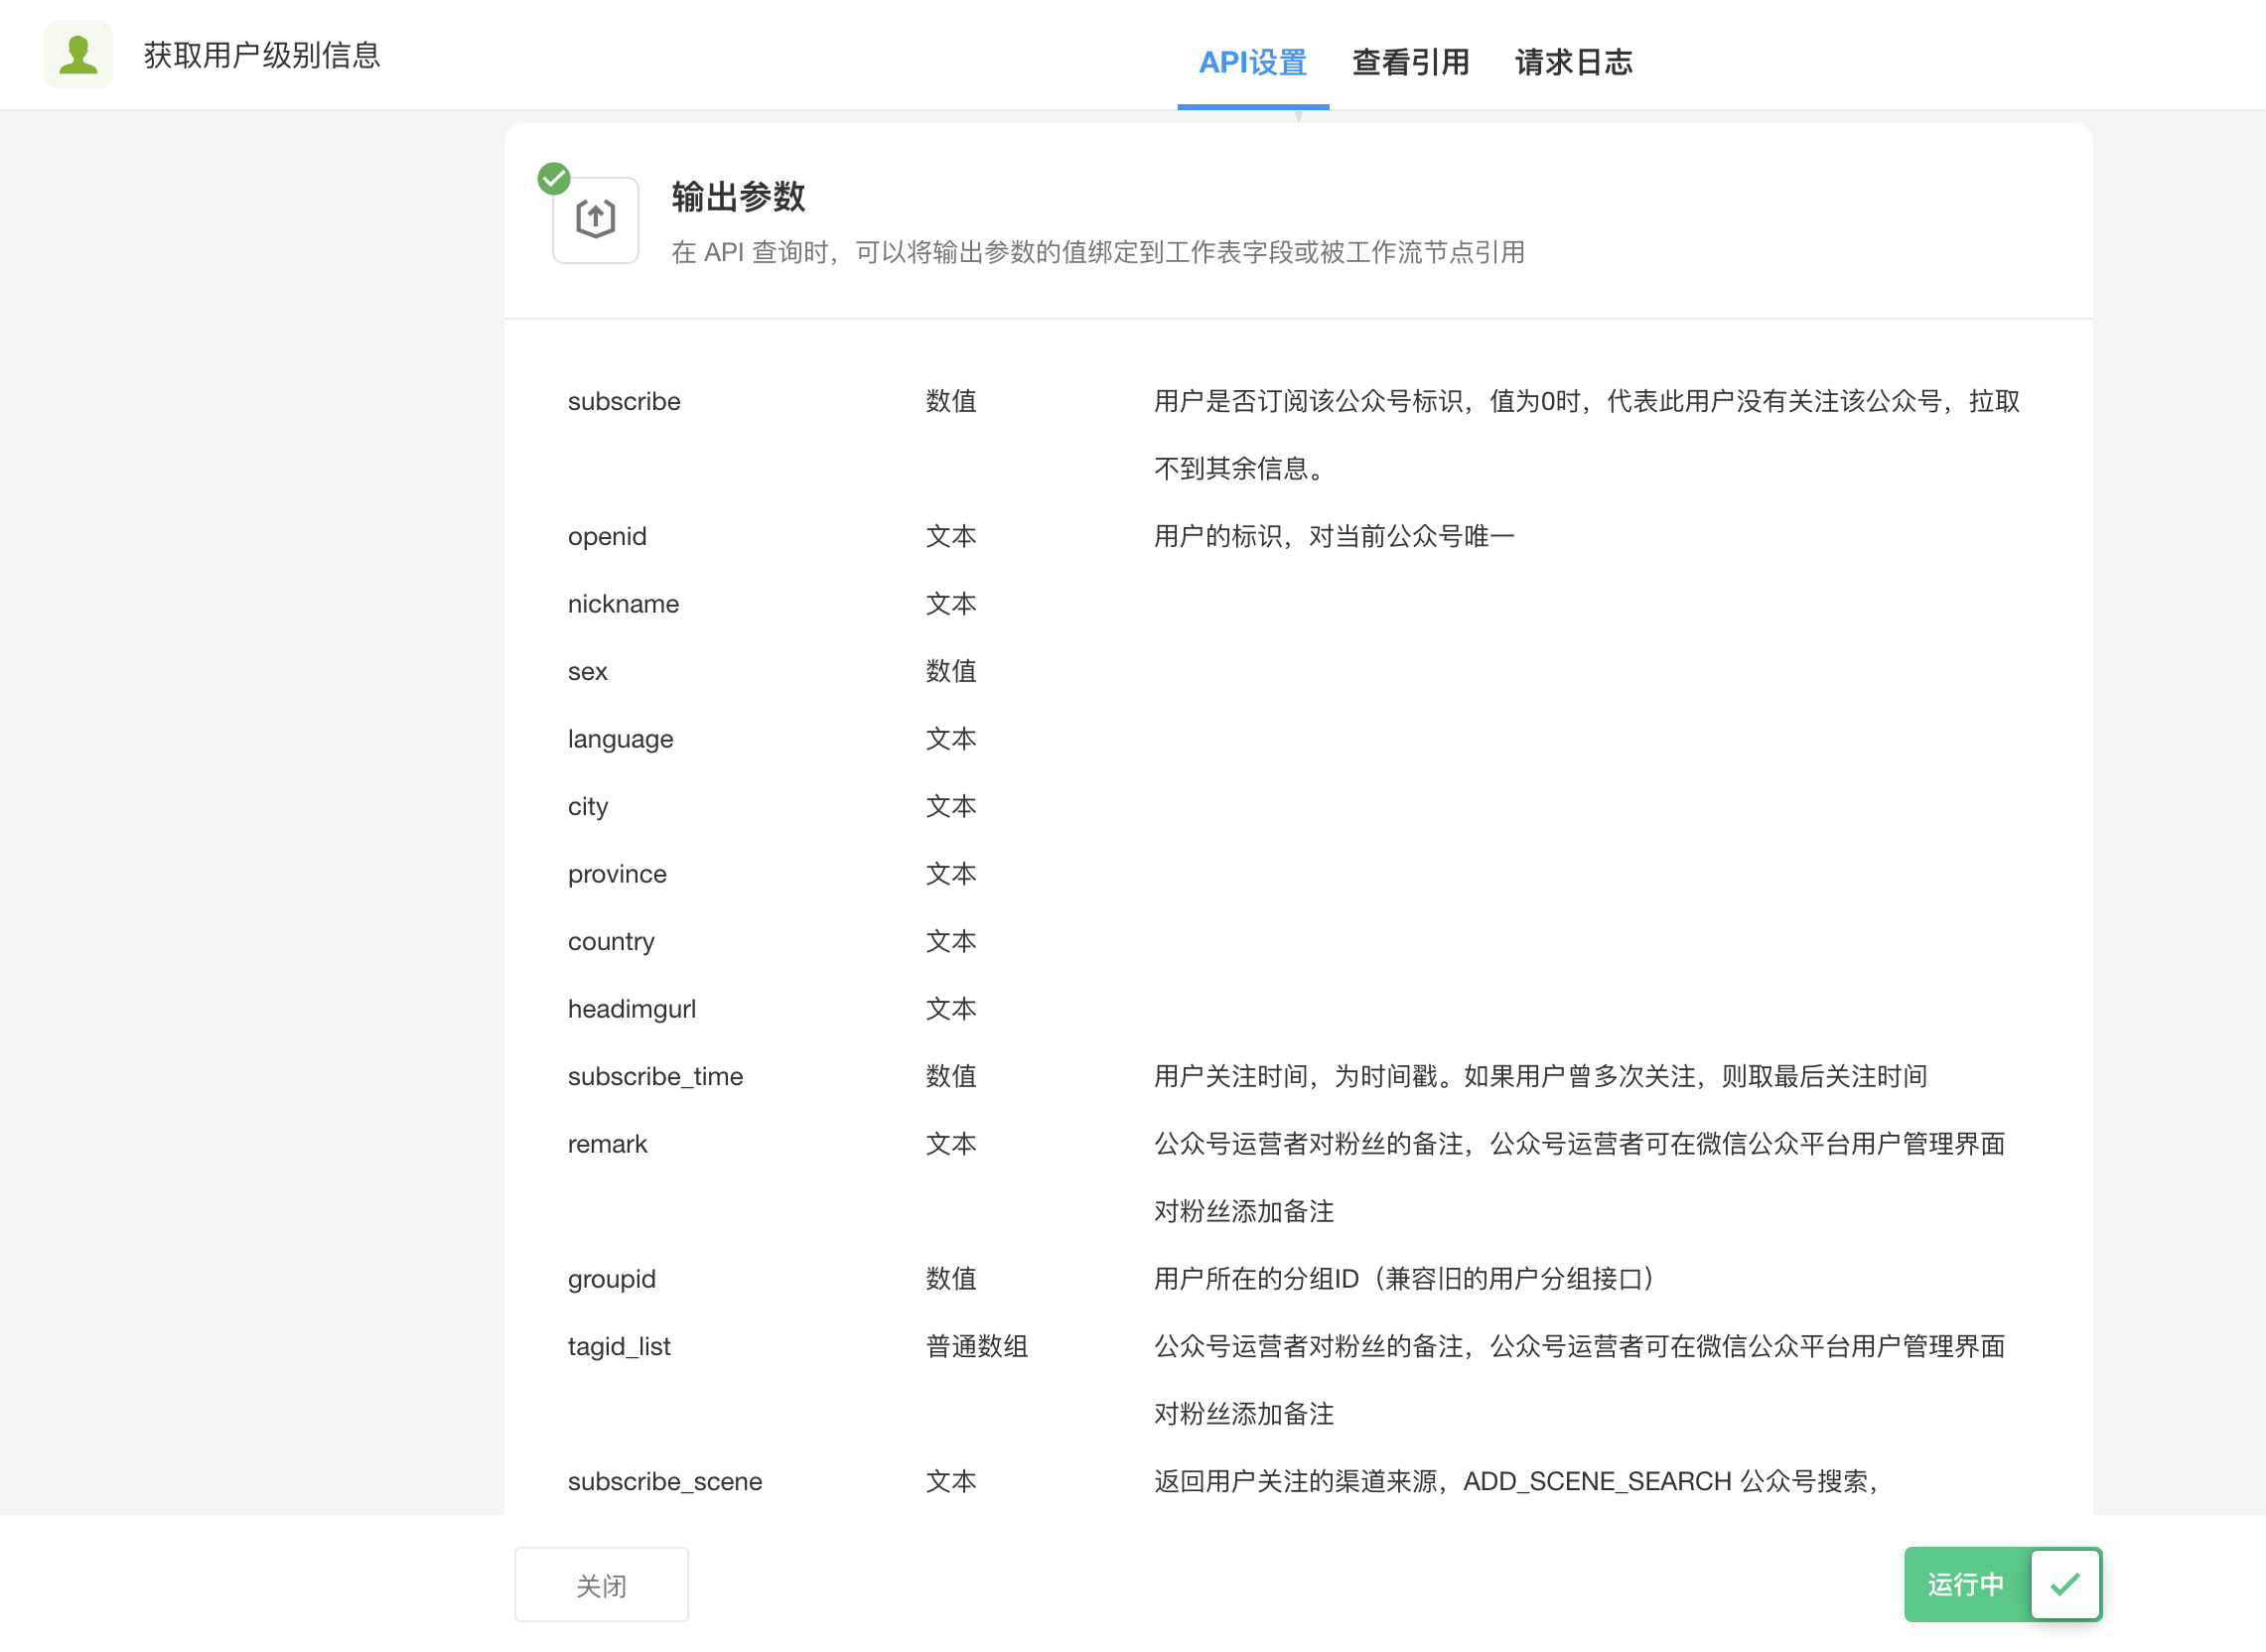Click the tagid_list 普通数组 type label
The width and height of the screenshot is (2266, 1652).
click(976, 1346)
